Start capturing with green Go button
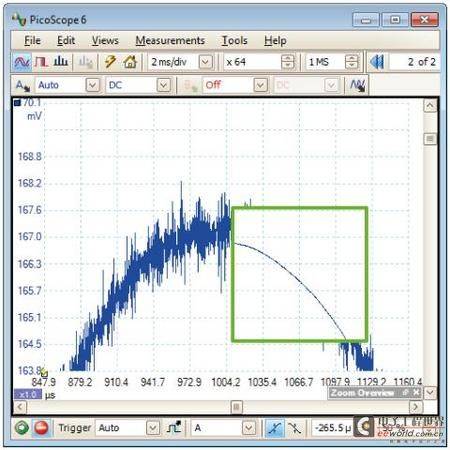The width and height of the screenshot is (450, 450). [x=22, y=427]
